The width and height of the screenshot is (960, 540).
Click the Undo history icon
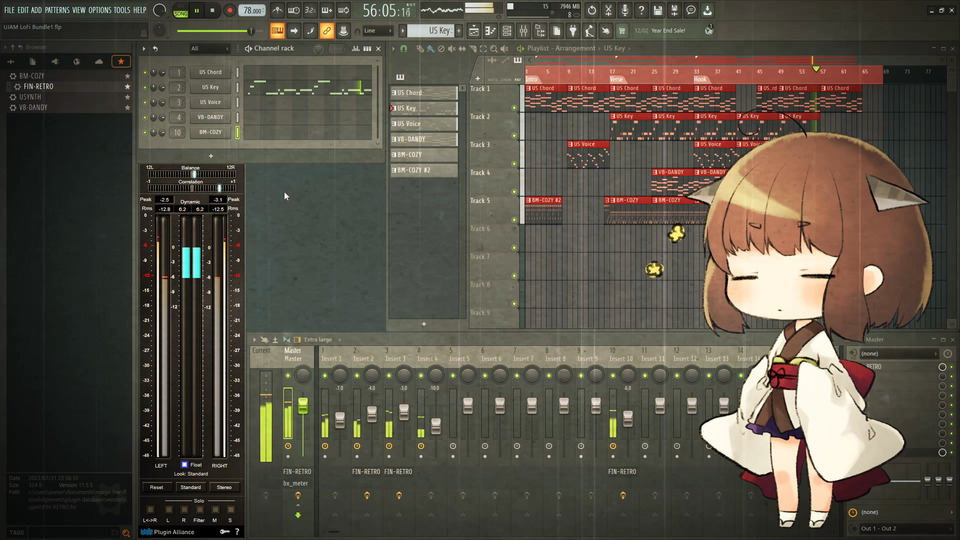pyautogui.click(x=591, y=10)
